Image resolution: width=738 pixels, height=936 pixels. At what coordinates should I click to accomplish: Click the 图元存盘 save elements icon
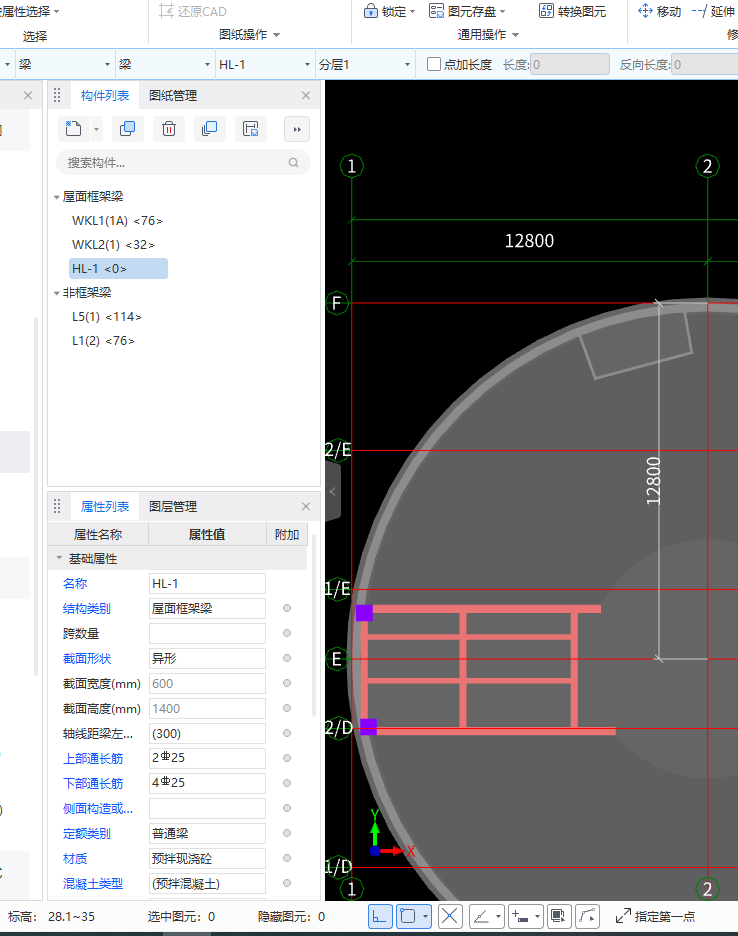(x=436, y=11)
